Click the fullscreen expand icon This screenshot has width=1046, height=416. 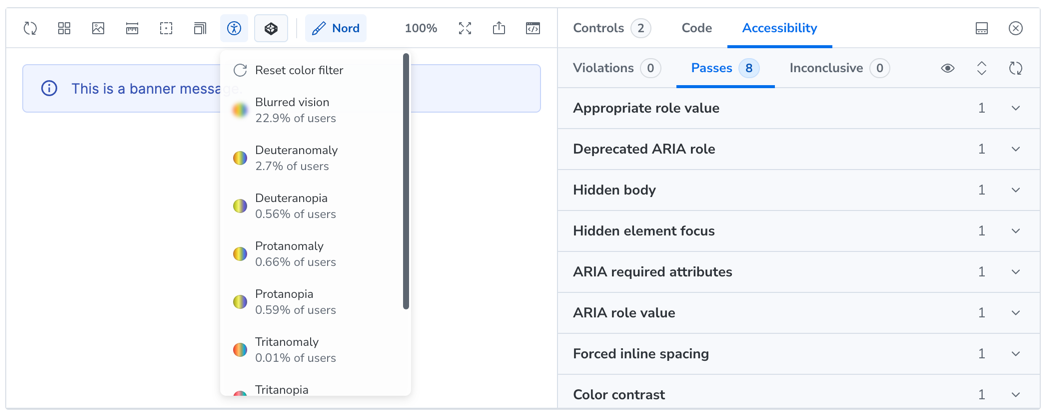[x=465, y=28]
